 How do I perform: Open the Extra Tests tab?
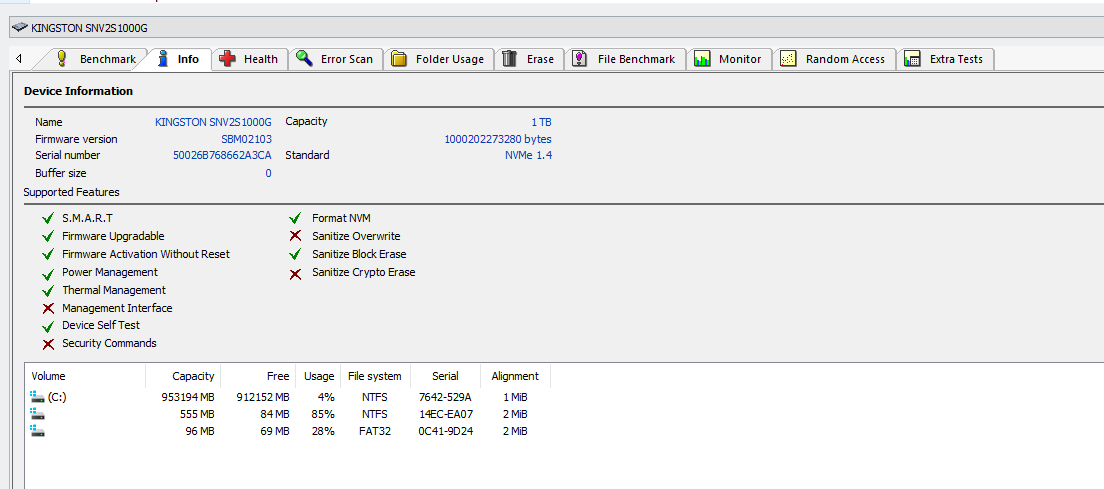coord(946,59)
